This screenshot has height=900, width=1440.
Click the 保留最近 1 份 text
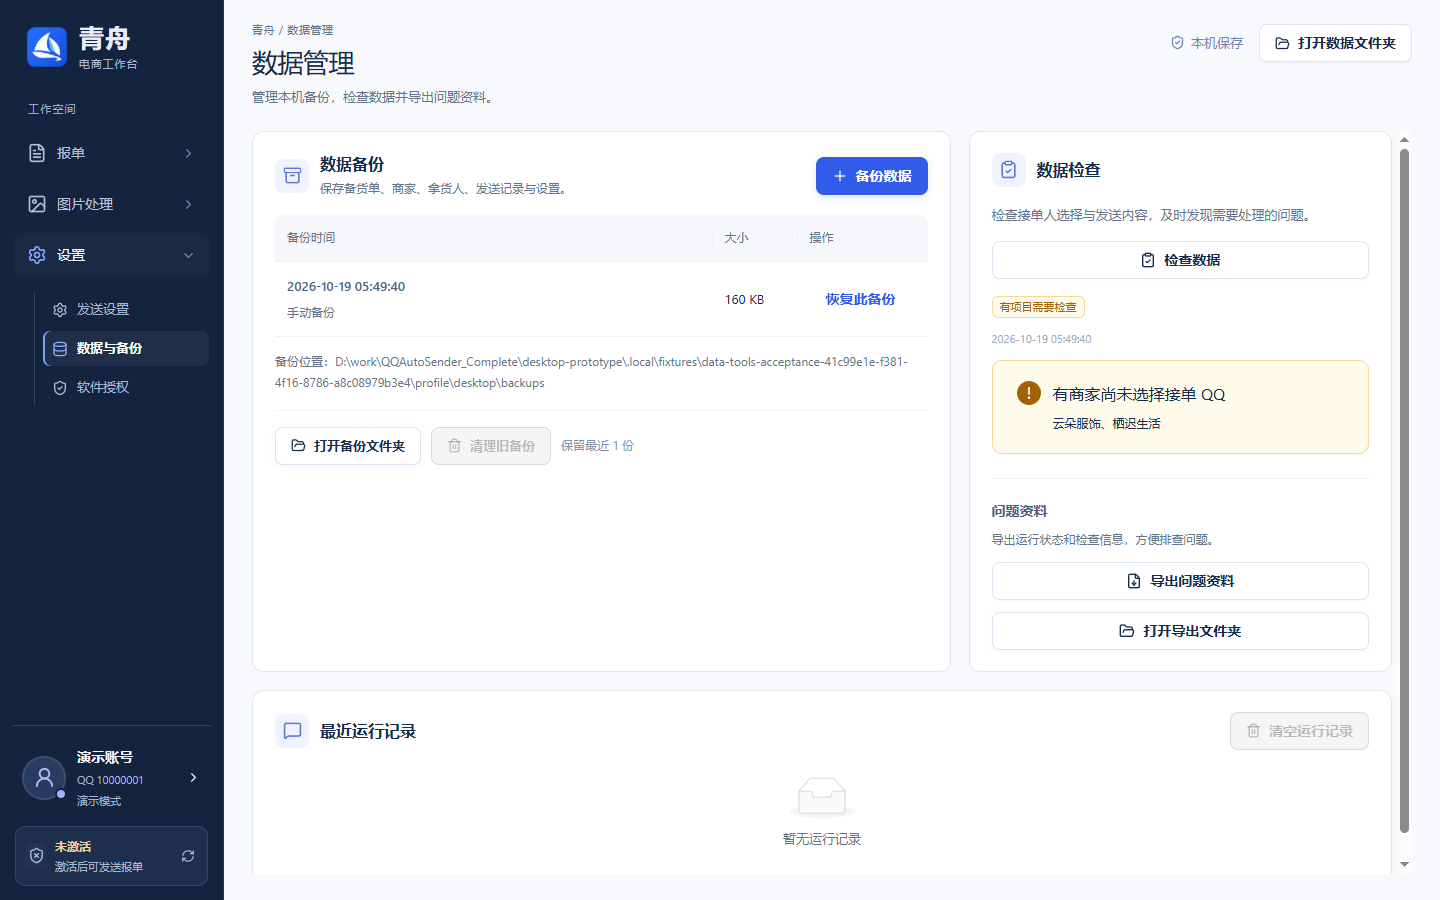pyautogui.click(x=597, y=446)
